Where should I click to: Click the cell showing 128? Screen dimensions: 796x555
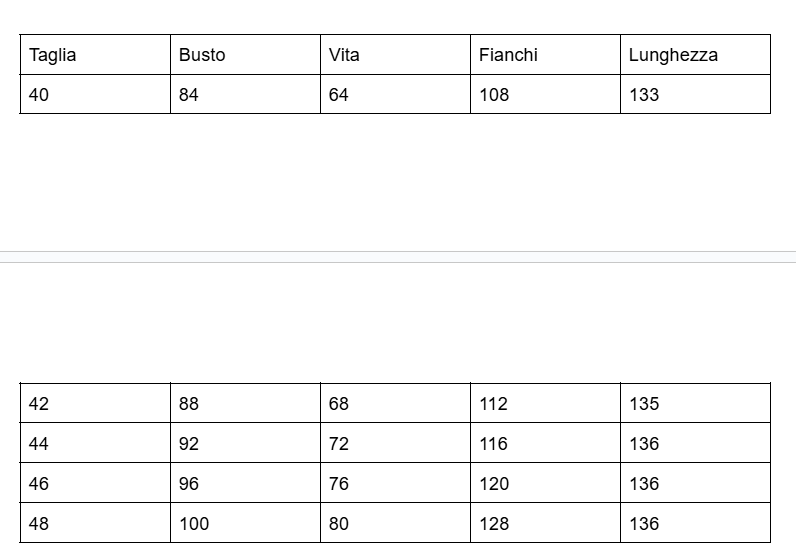(x=546, y=523)
